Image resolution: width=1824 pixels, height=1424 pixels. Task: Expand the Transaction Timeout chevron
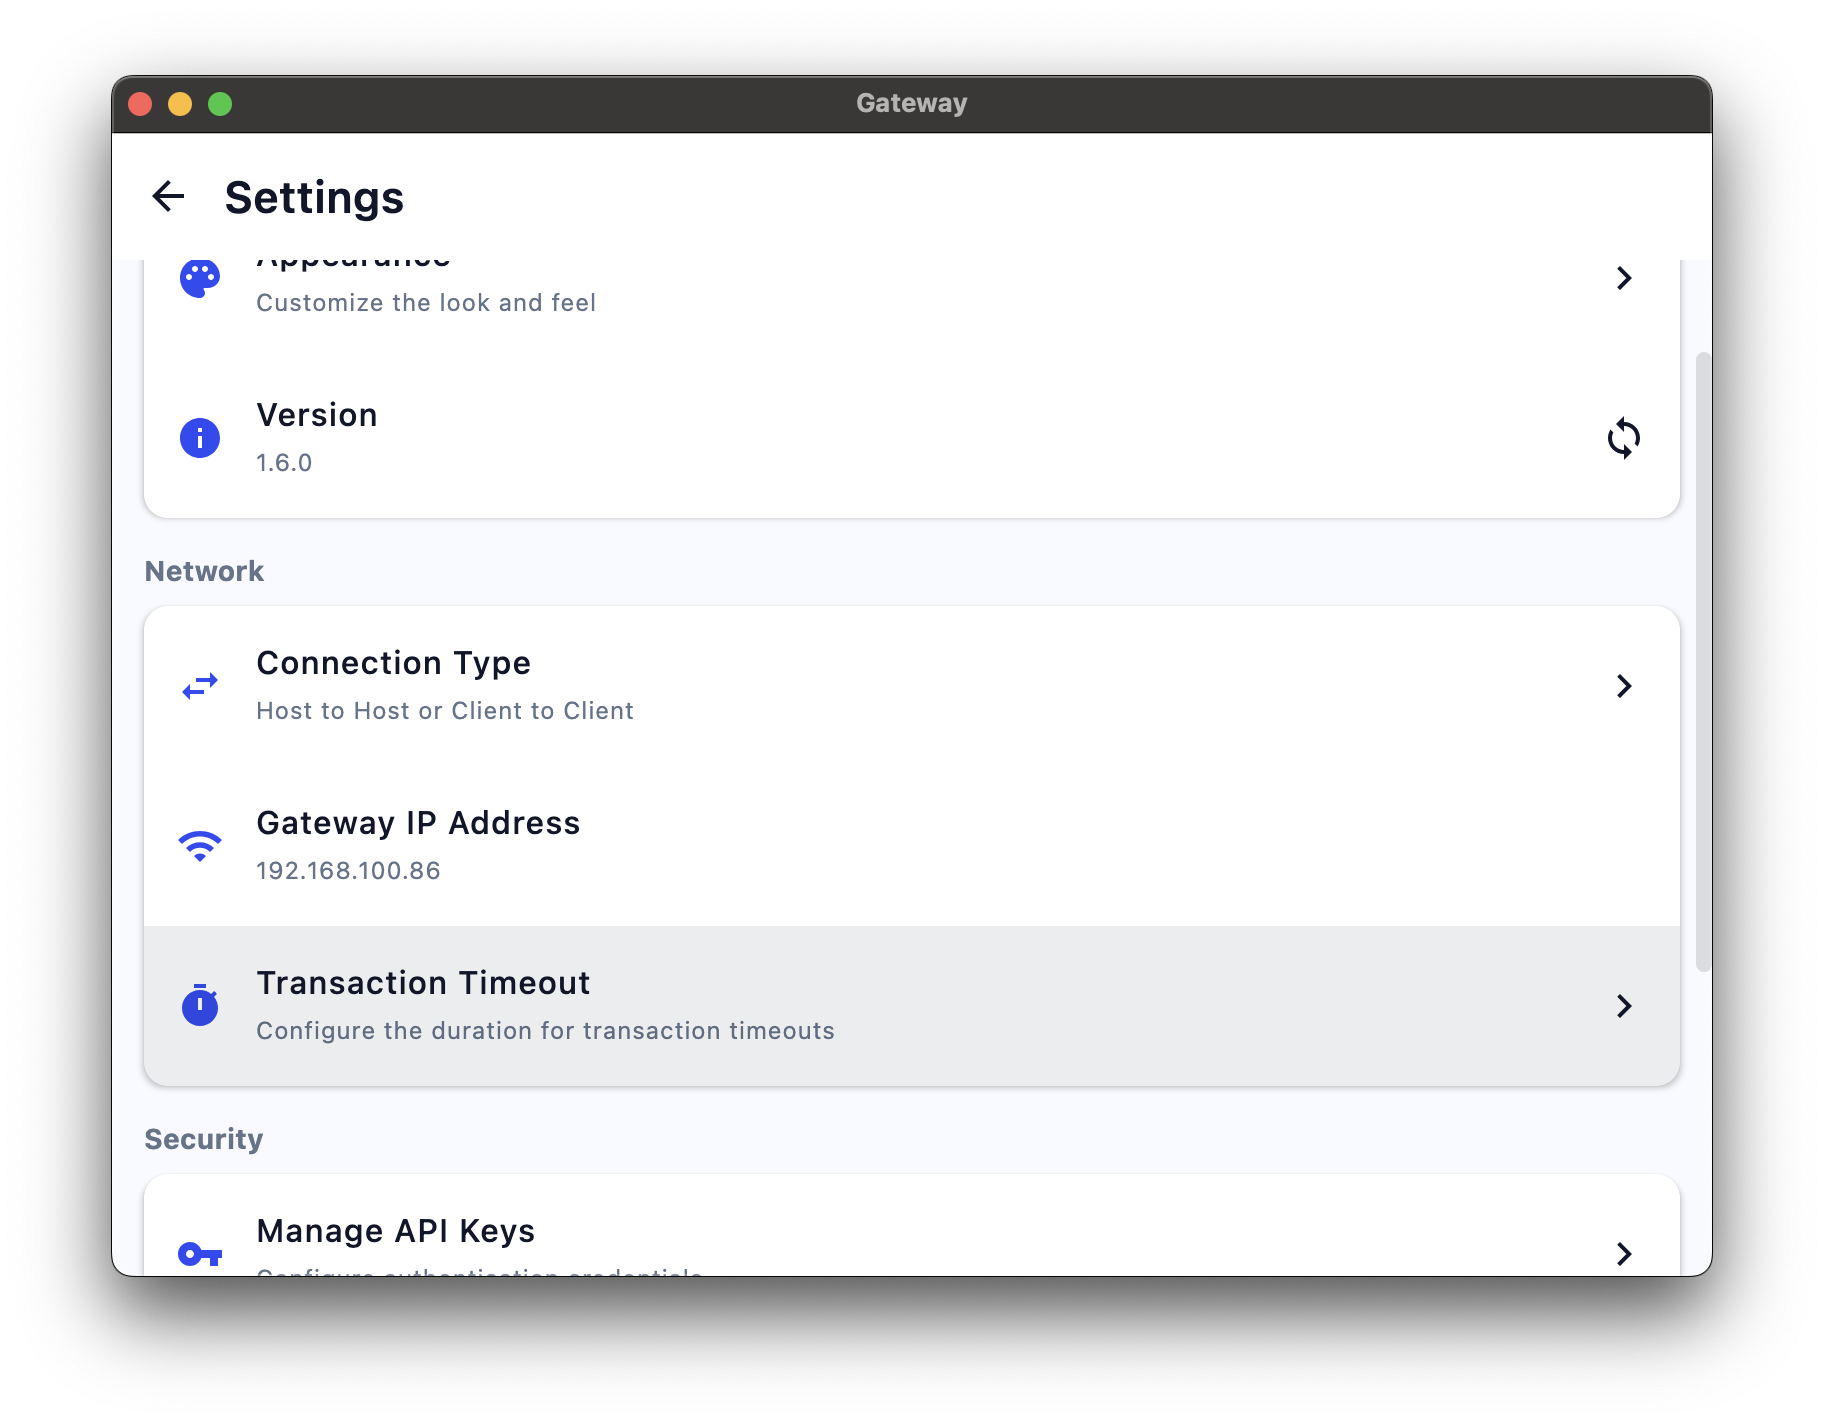pyautogui.click(x=1624, y=1006)
